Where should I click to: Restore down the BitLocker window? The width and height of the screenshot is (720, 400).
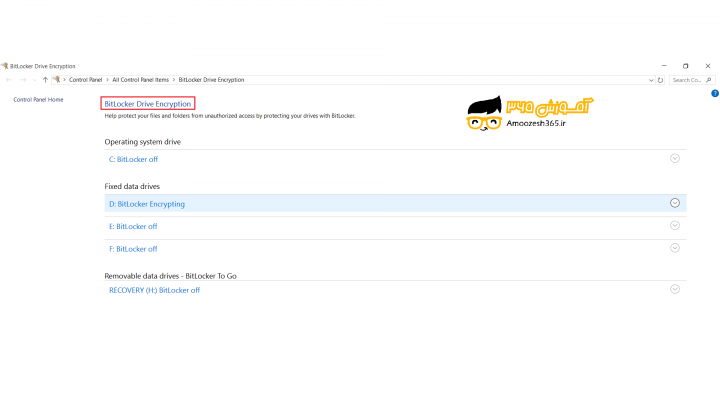[x=686, y=66]
